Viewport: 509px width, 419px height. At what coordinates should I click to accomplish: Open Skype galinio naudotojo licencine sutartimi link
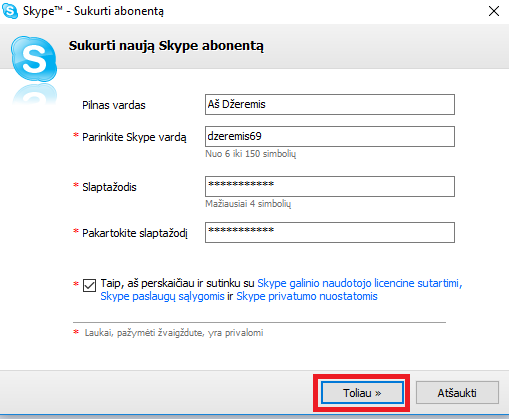point(360,283)
